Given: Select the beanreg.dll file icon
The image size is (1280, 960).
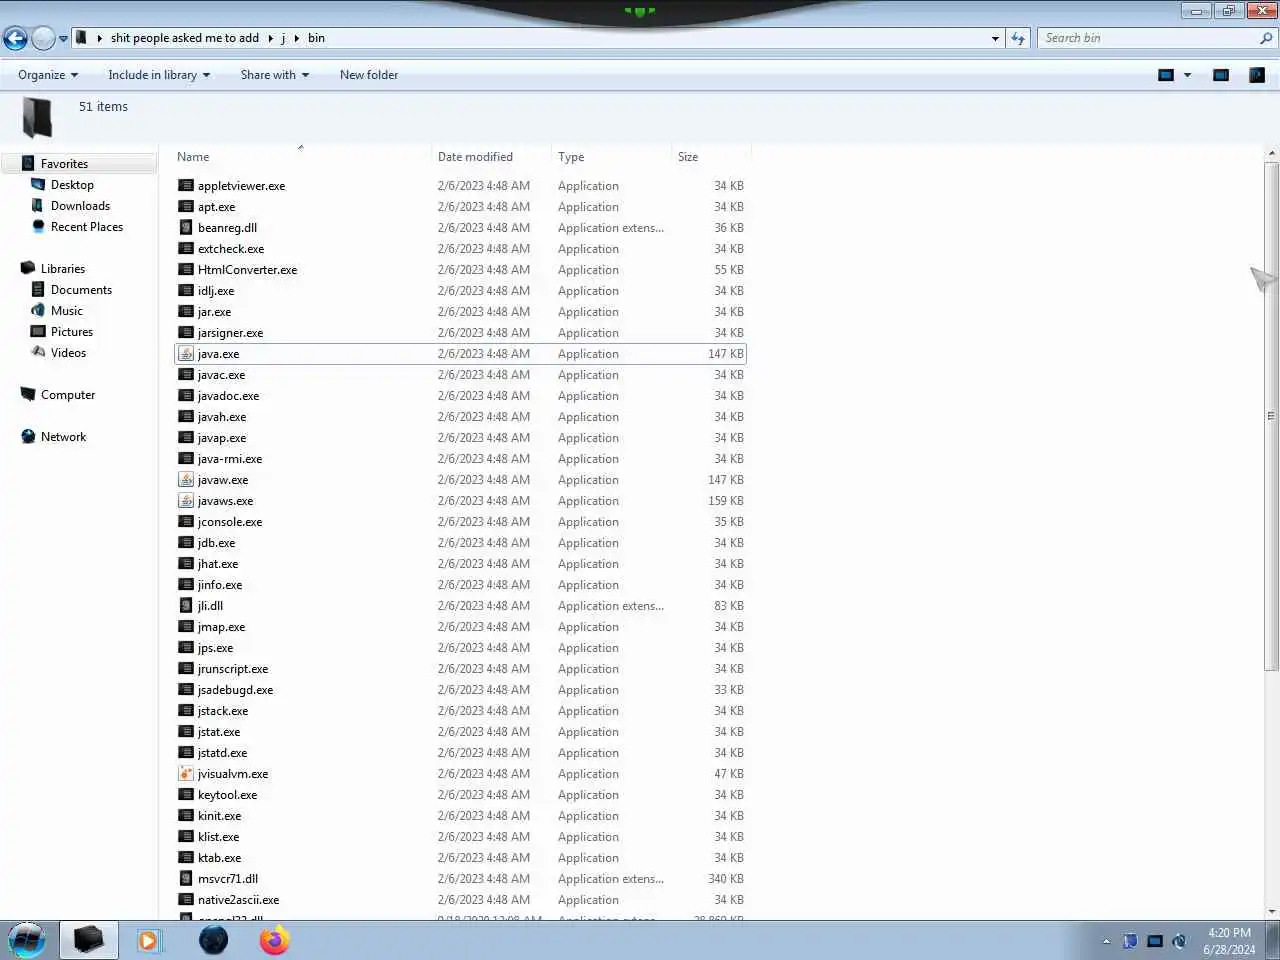Looking at the screenshot, I should click(186, 228).
